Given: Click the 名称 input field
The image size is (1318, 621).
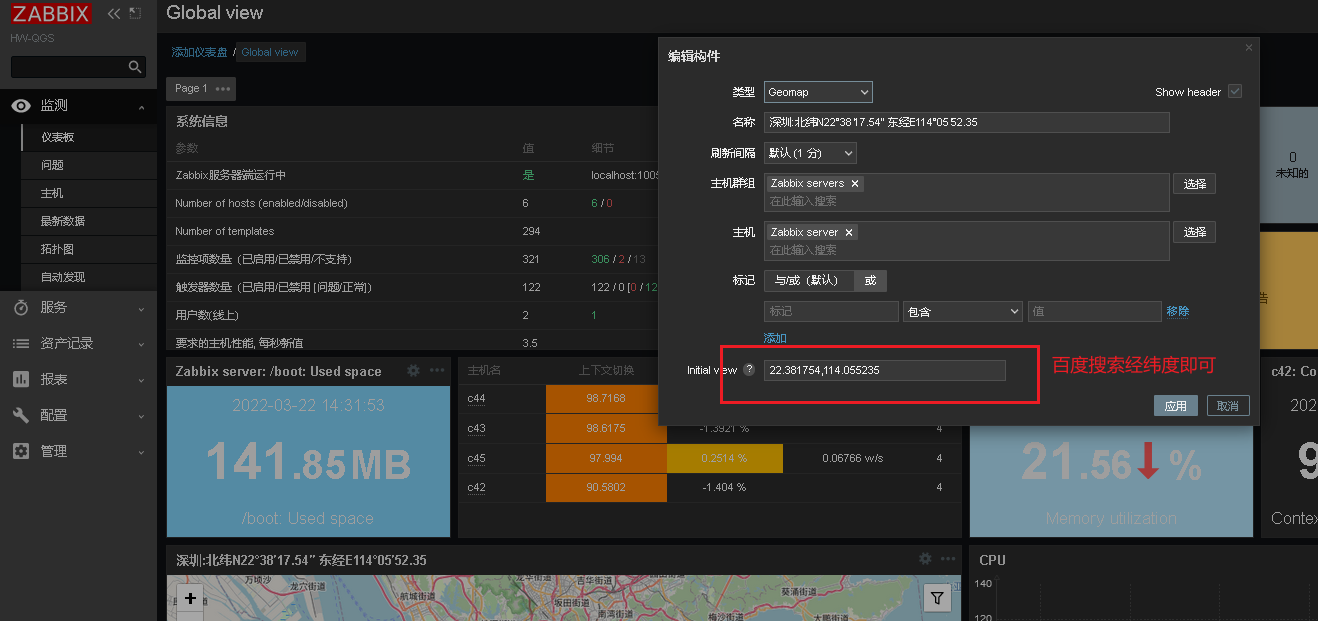Looking at the screenshot, I should pos(967,122).
